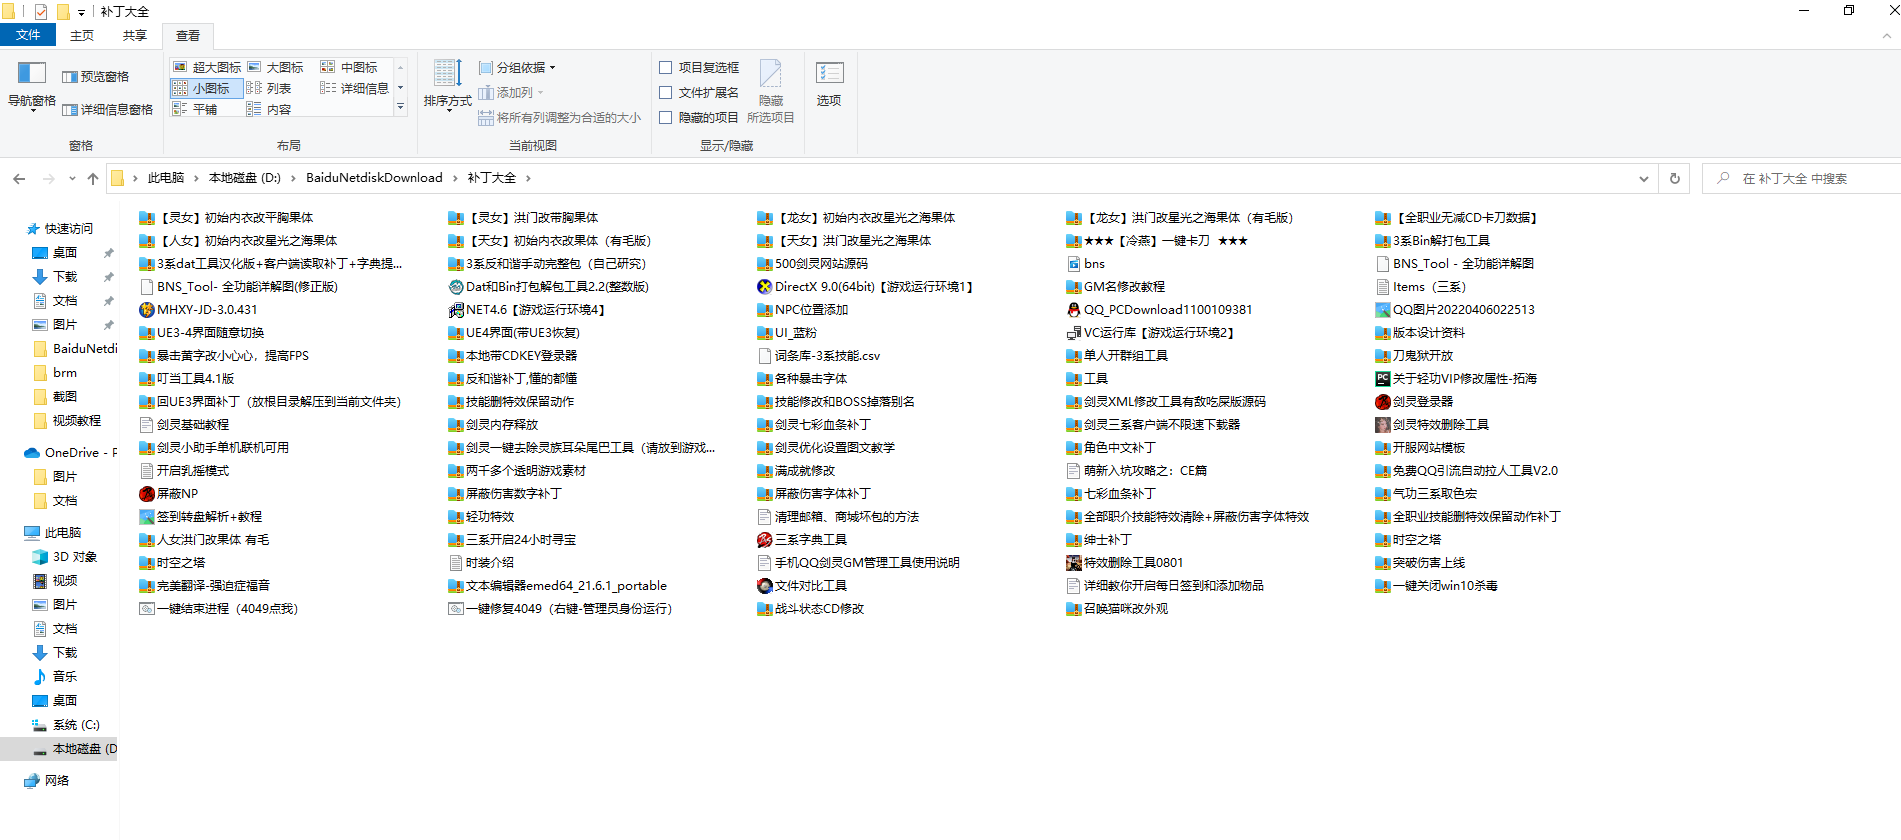Expand chevron after 补丁大全 in address bar
The height and width of the screenshot is (840, 1901).
(x=528, y=179)
